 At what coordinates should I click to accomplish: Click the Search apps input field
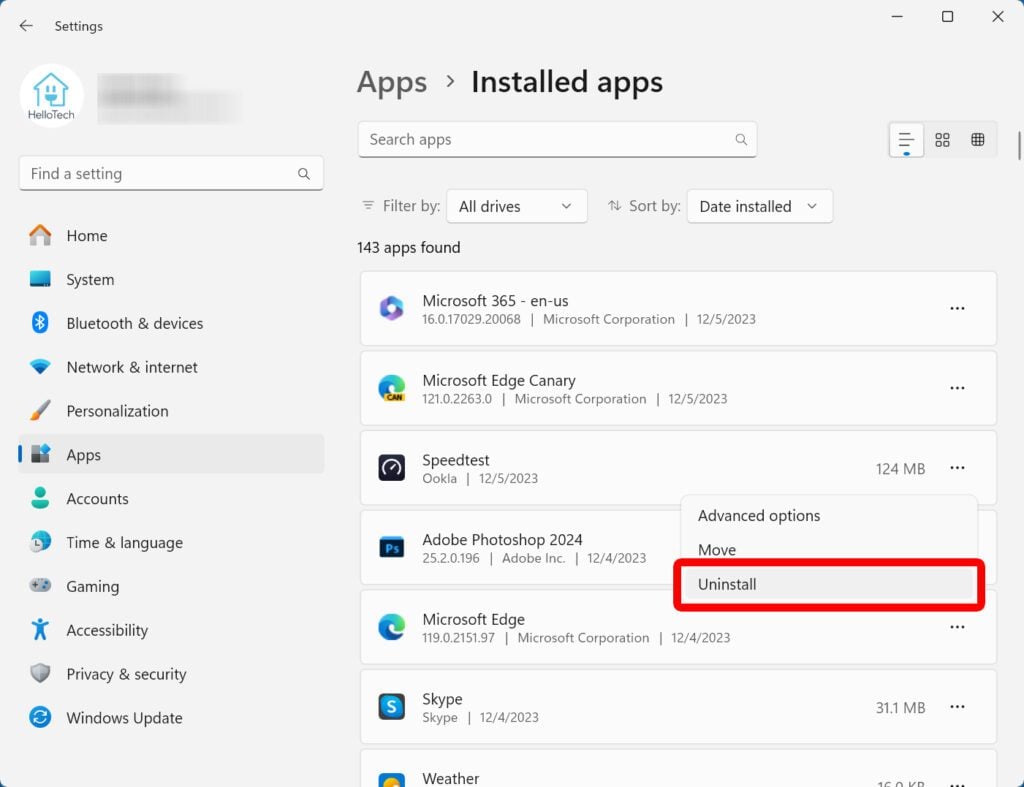coord(557,139)
